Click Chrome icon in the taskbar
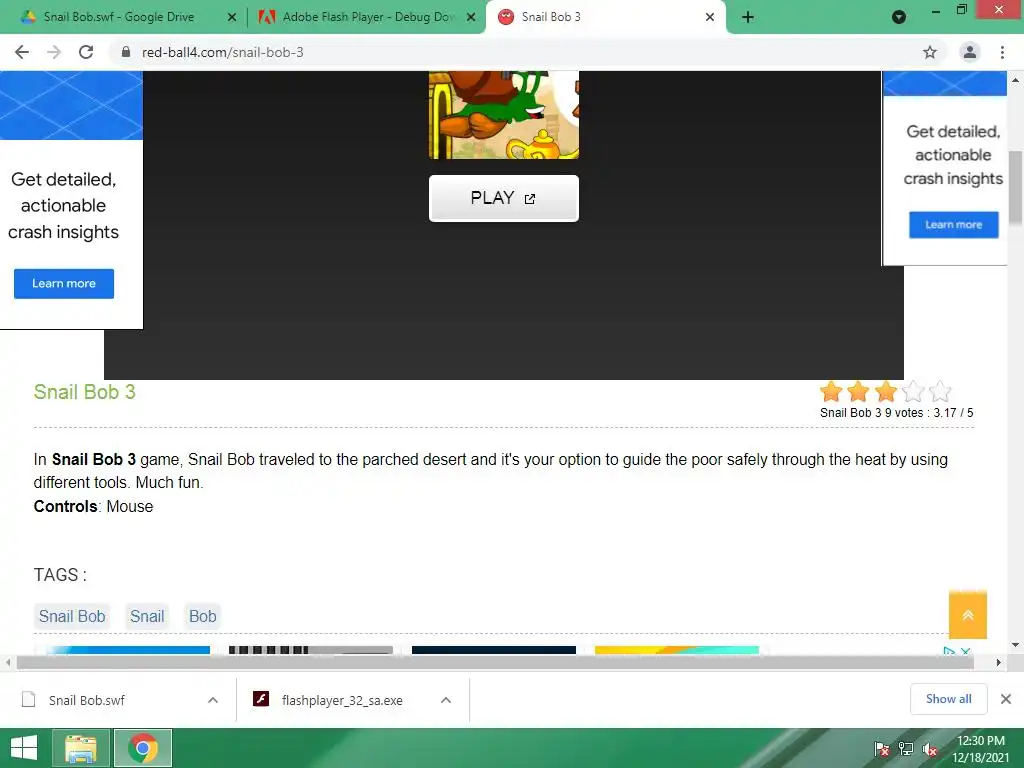This screenshot has width=1024, height=768. tap(143, 748)
